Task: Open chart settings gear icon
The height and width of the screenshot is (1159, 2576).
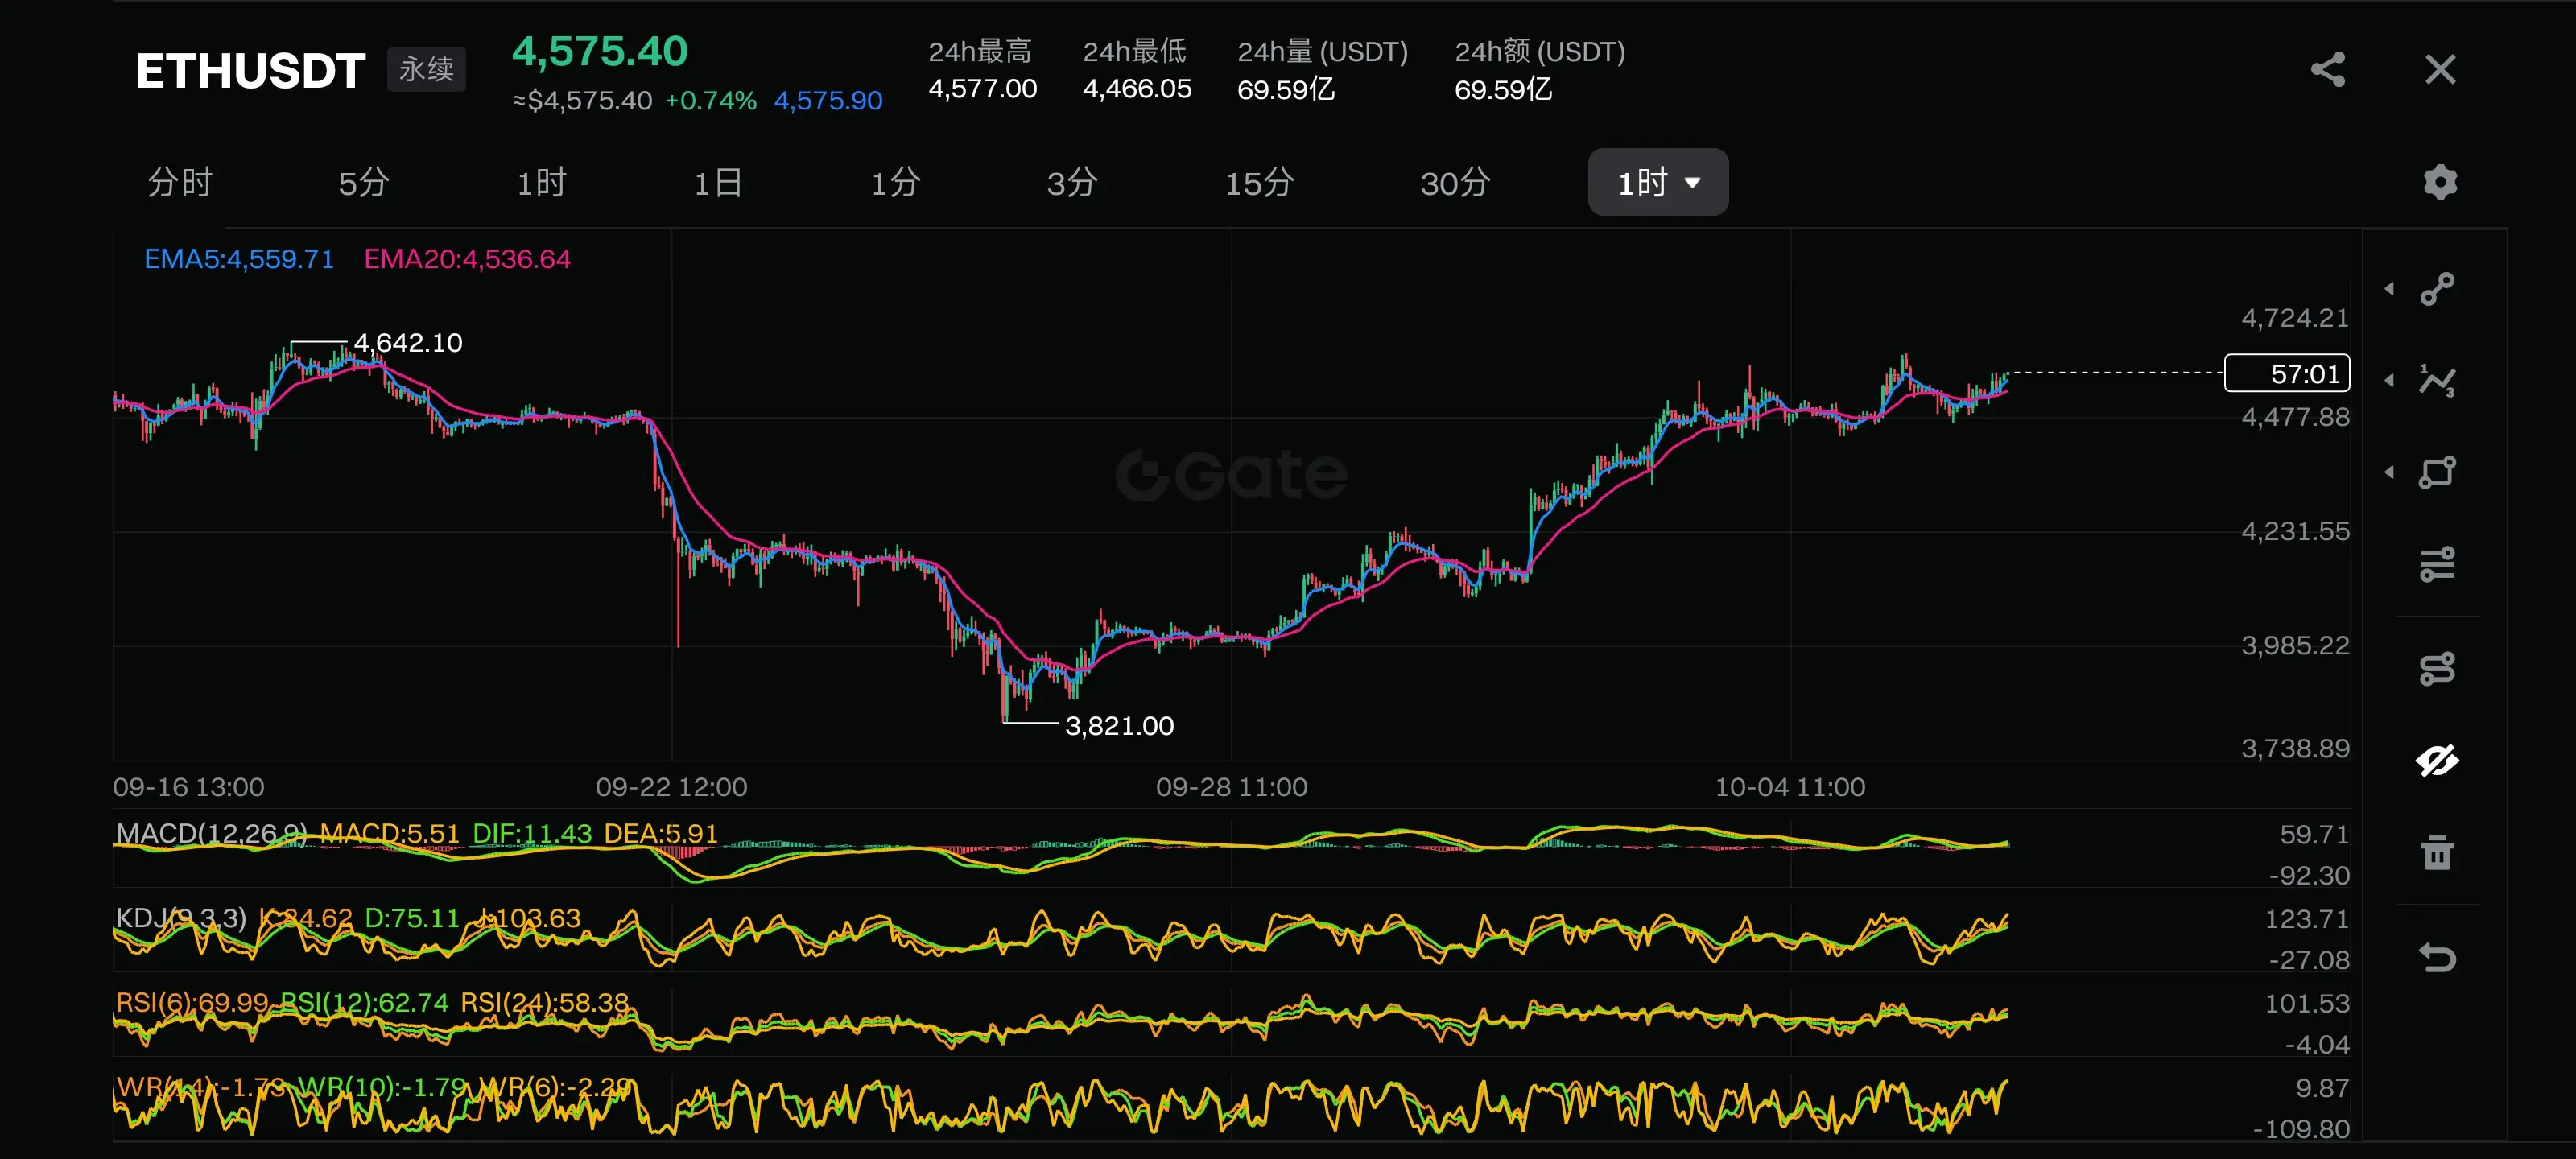Action: (x=2439, y=182)
